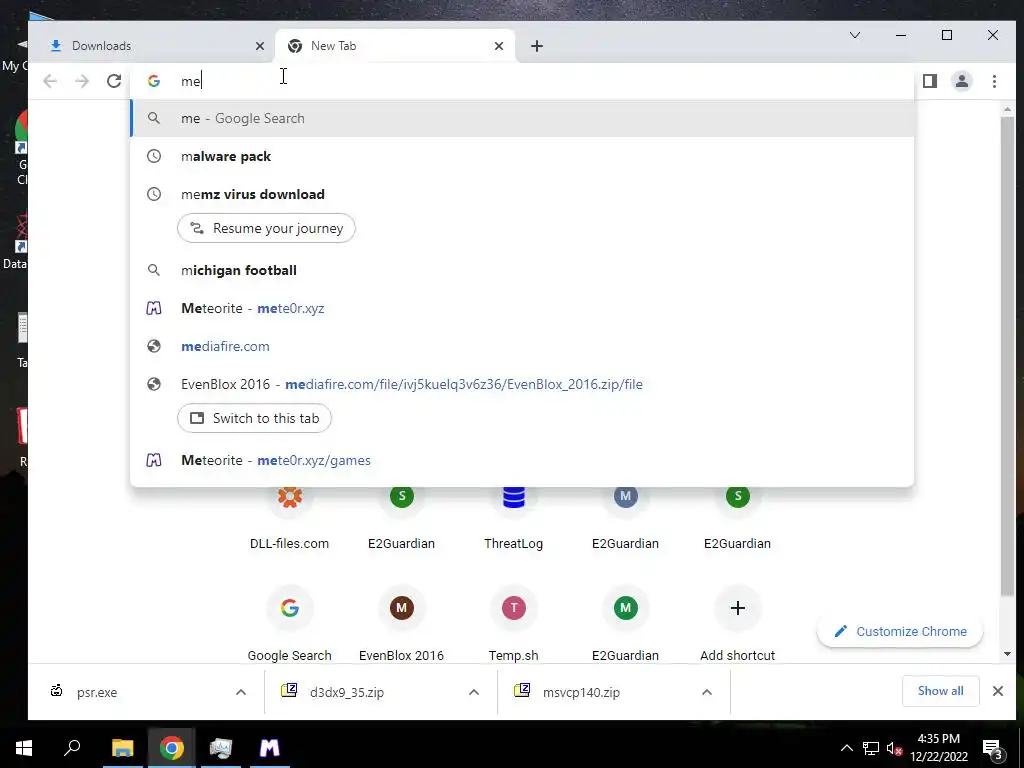Viewport: 1024px width, 768px height.
Task: Open mediafire.com suggestion
Action: (x=522, y=346)
